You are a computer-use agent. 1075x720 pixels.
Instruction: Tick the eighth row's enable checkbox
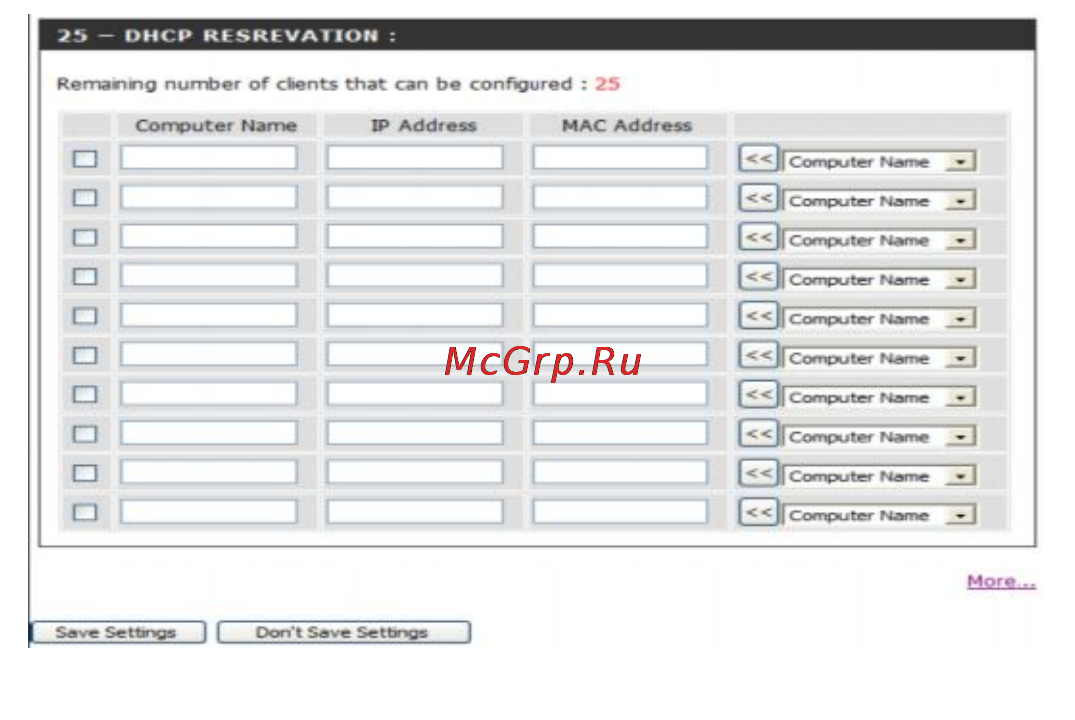coord(85,434)
